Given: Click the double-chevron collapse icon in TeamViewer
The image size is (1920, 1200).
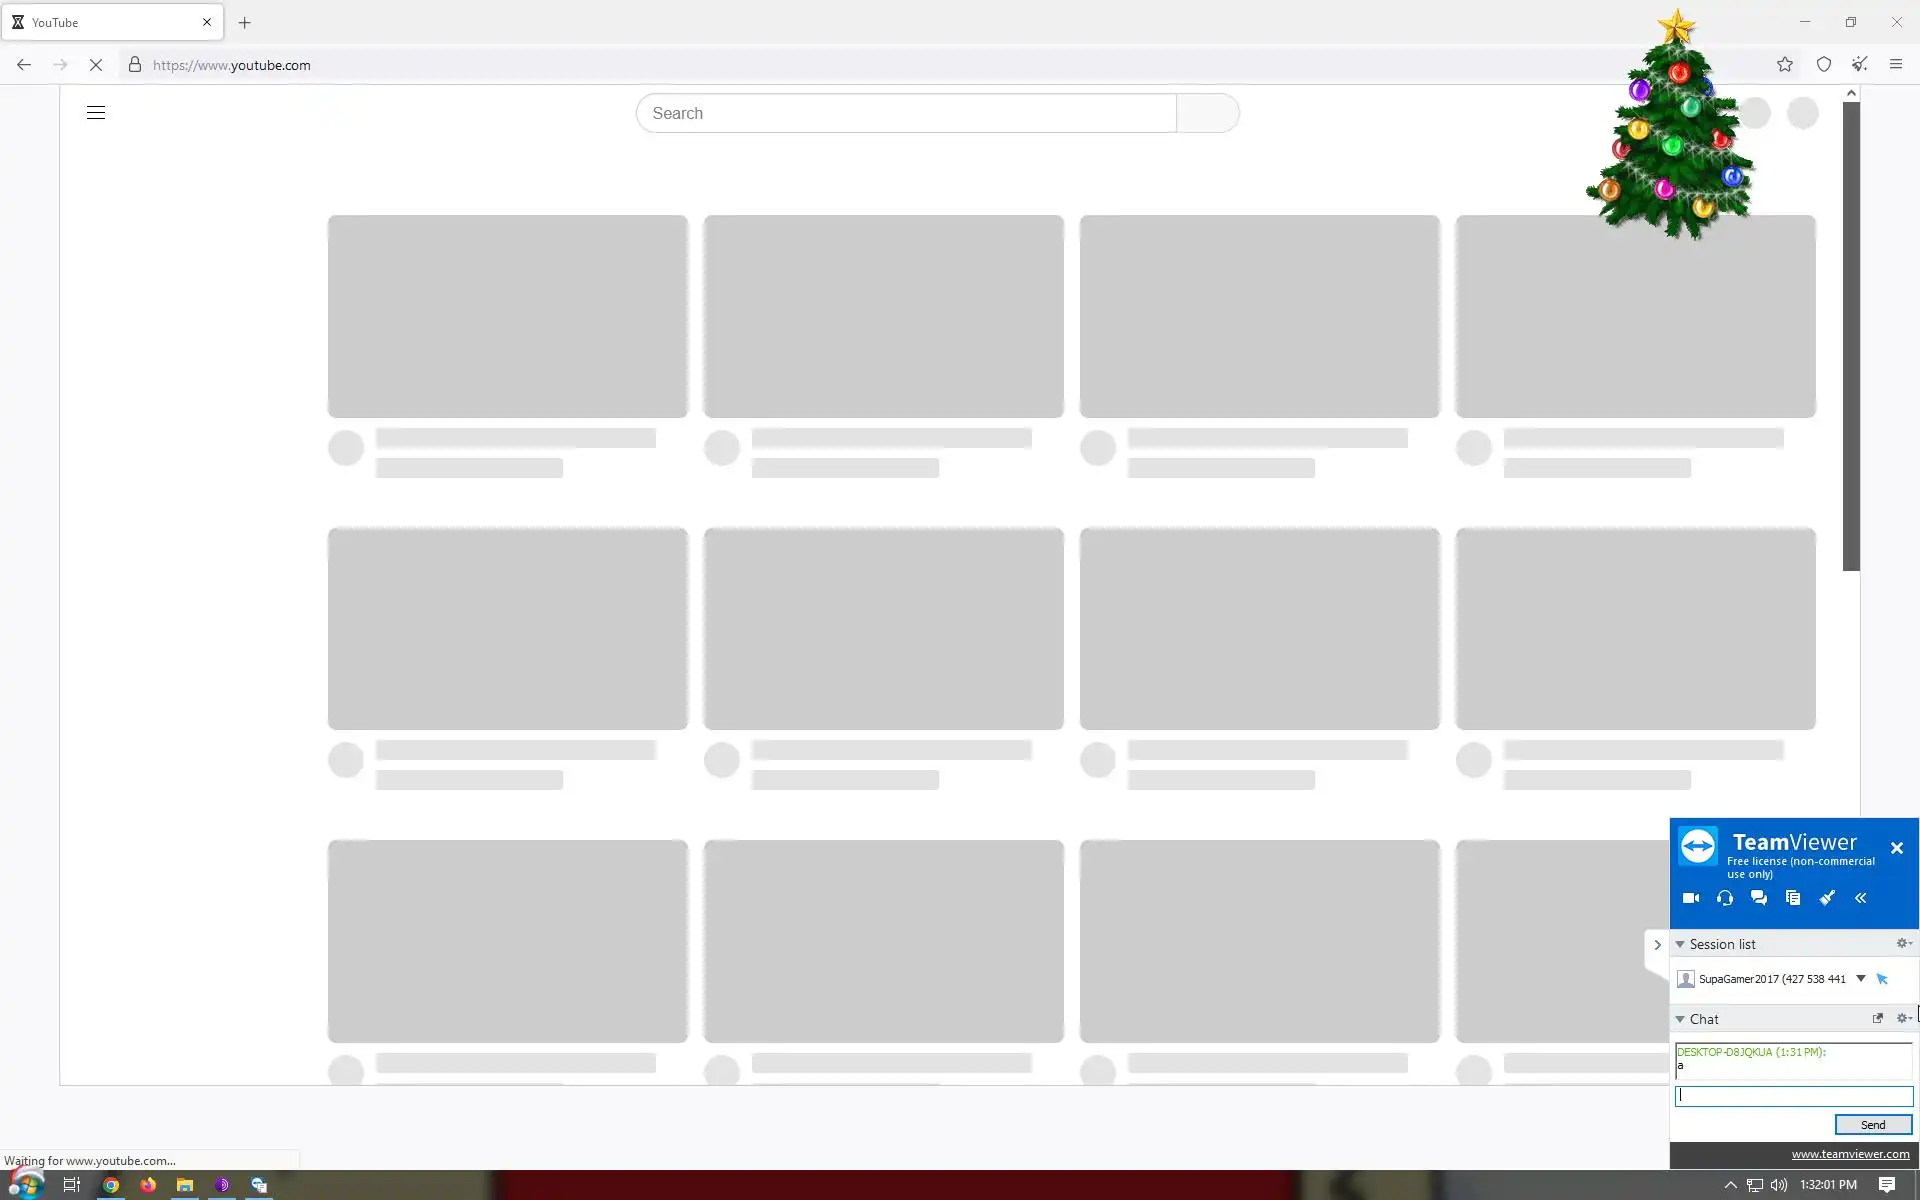Looking at the screenshot, I should pos(1861,898).
